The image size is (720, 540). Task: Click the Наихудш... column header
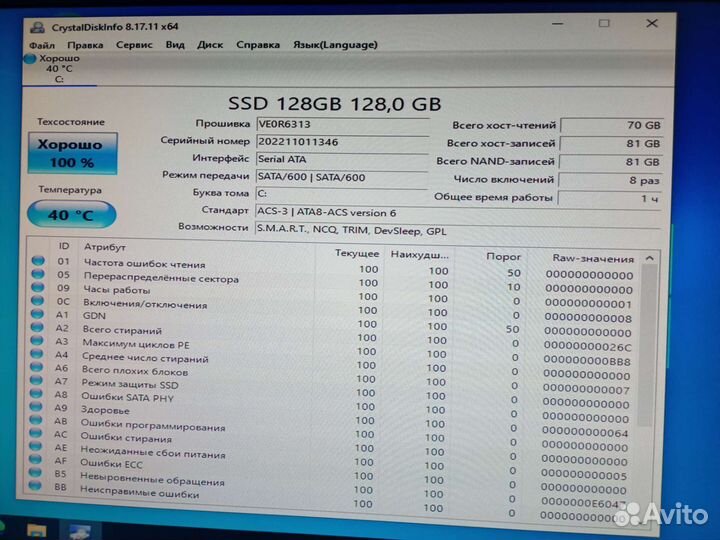pos(419,255)
